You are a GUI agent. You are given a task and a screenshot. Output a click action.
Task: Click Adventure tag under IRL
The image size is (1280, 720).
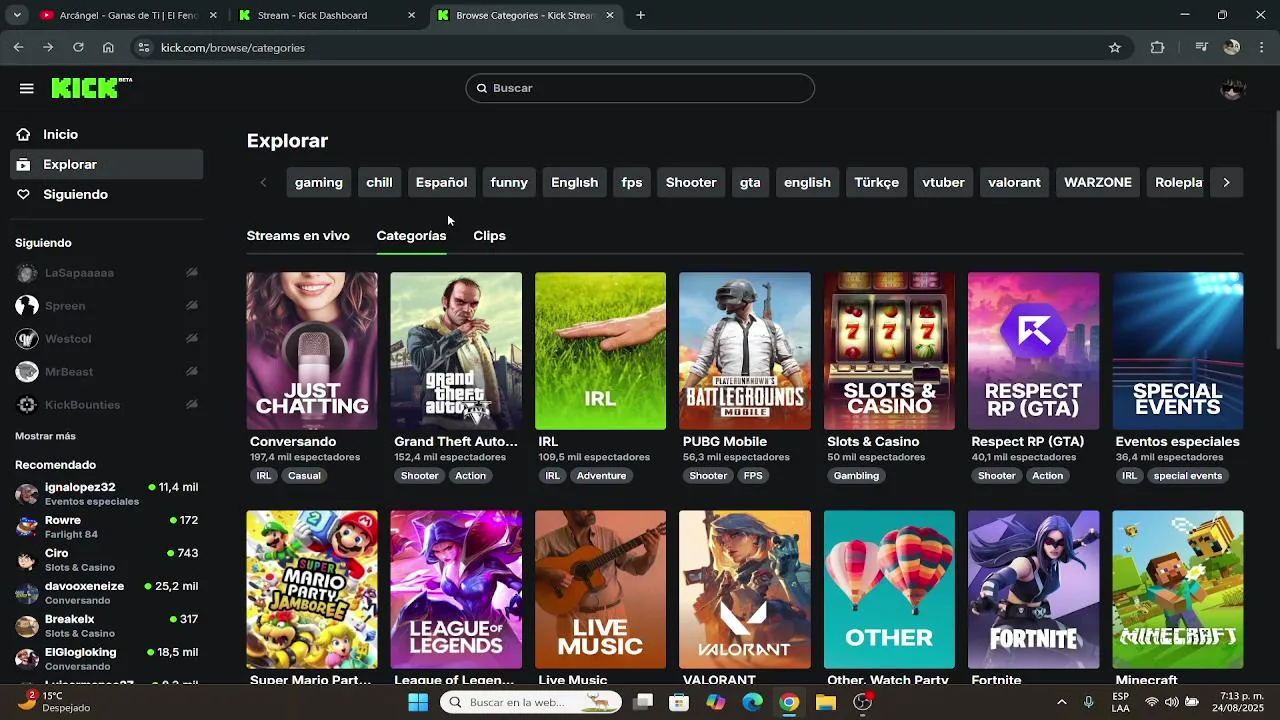click(601, 476)
